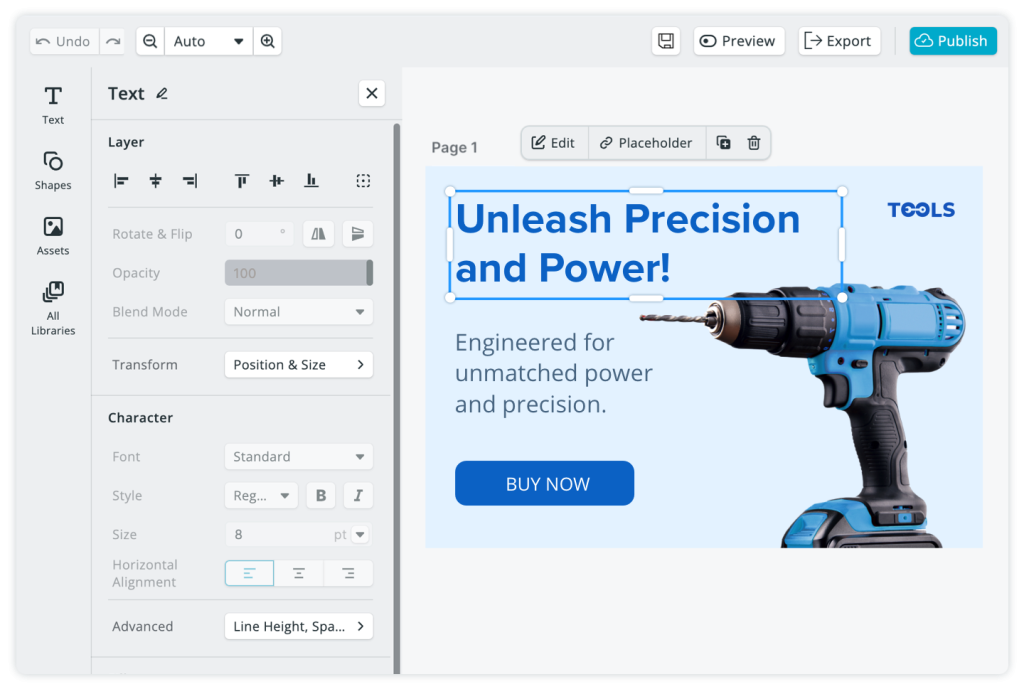Screen dimensions: 1024x689
Task: Open the Shapes panel
Action: coord(52,170)
